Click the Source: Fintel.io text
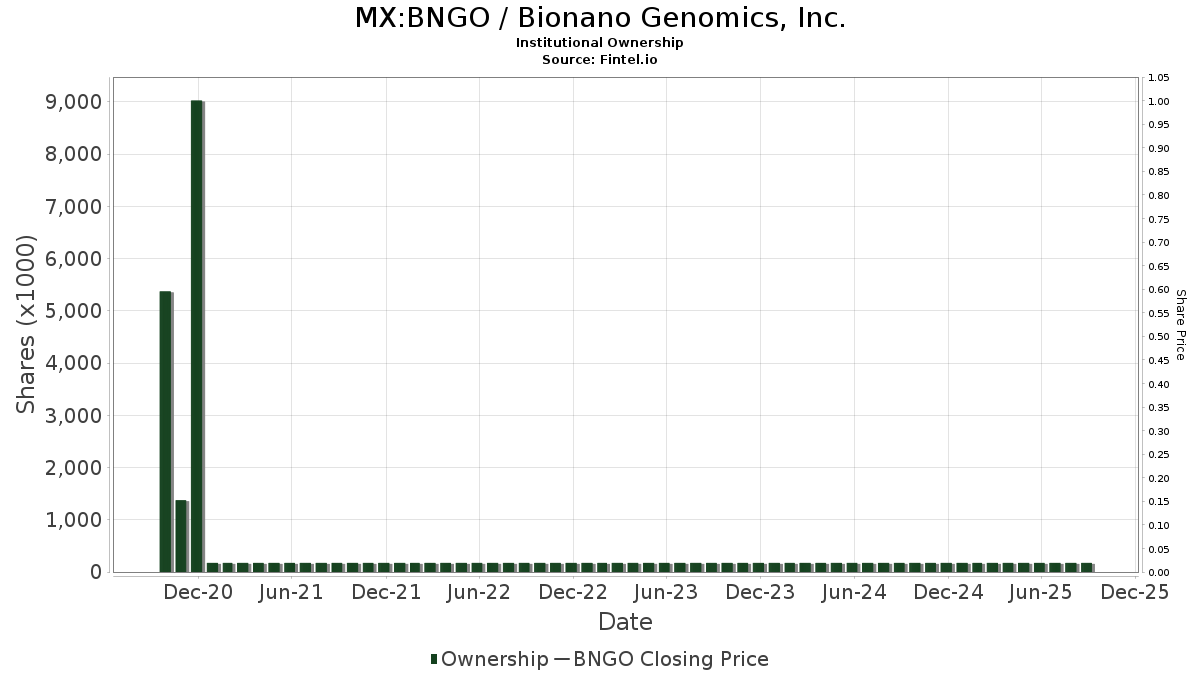This screenshot has width=1200, height=675. (x=600, y=60)
